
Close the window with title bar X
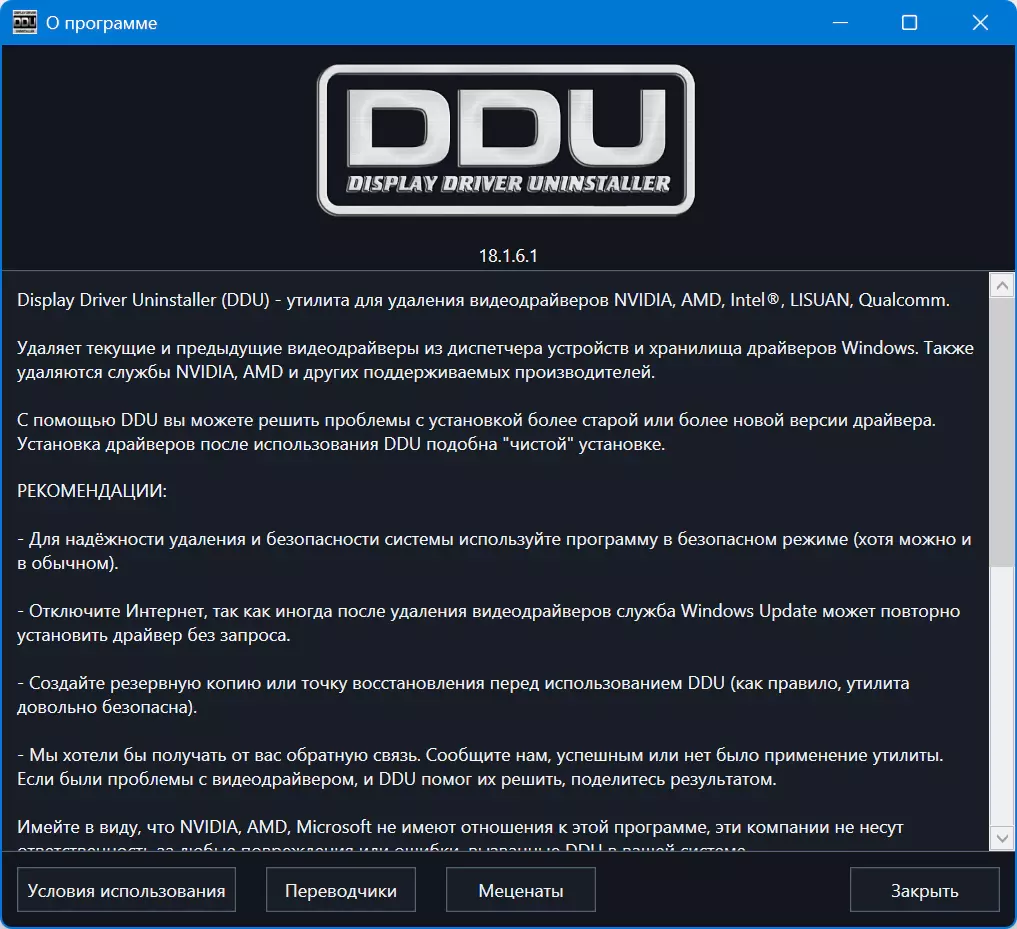click(x=980, y=23)
